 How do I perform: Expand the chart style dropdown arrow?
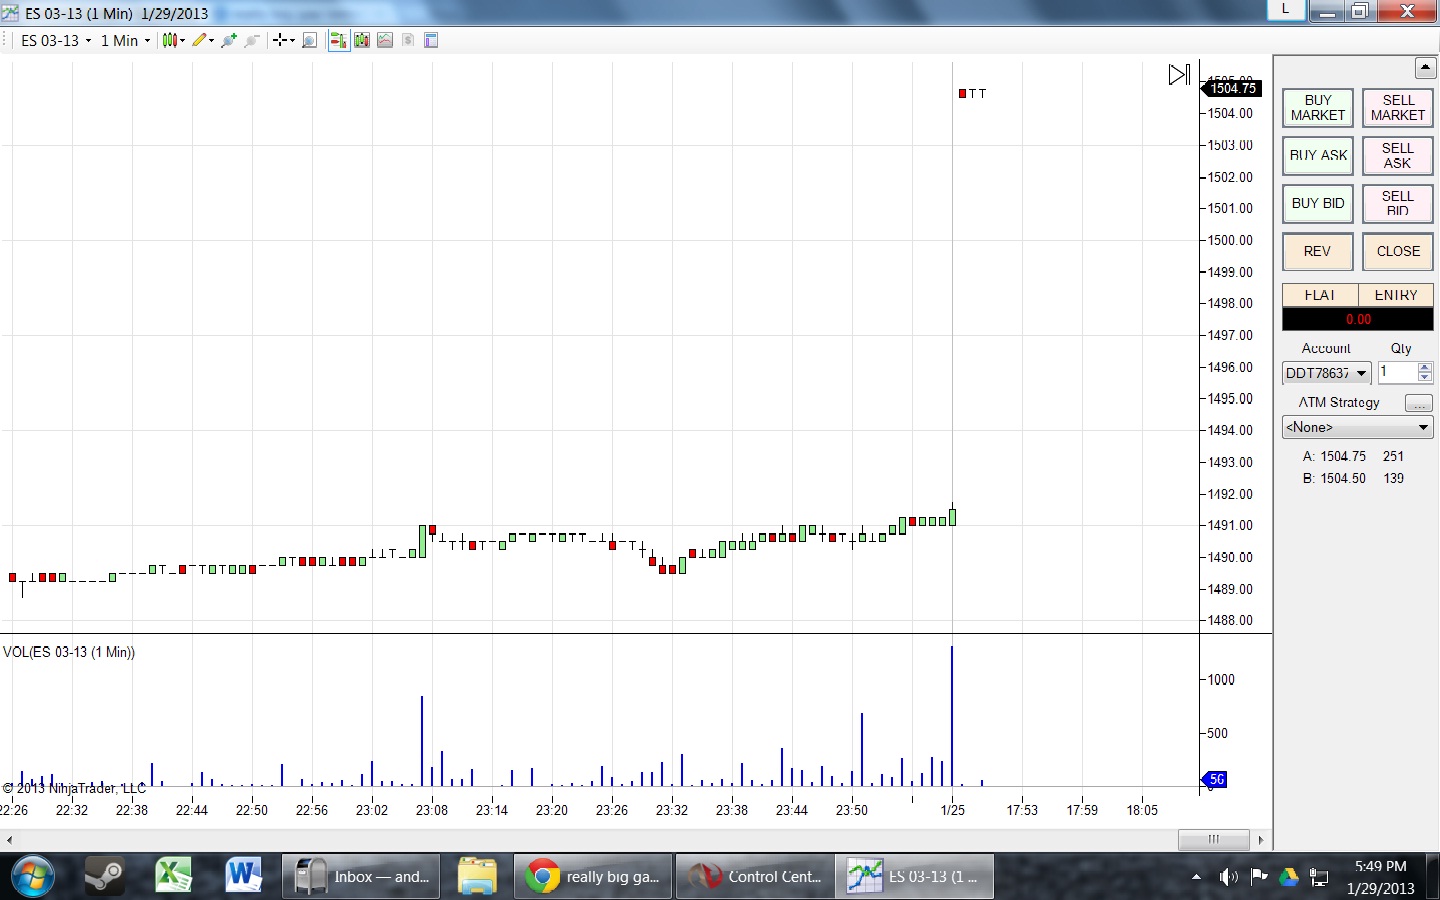(x=182, y=41)
